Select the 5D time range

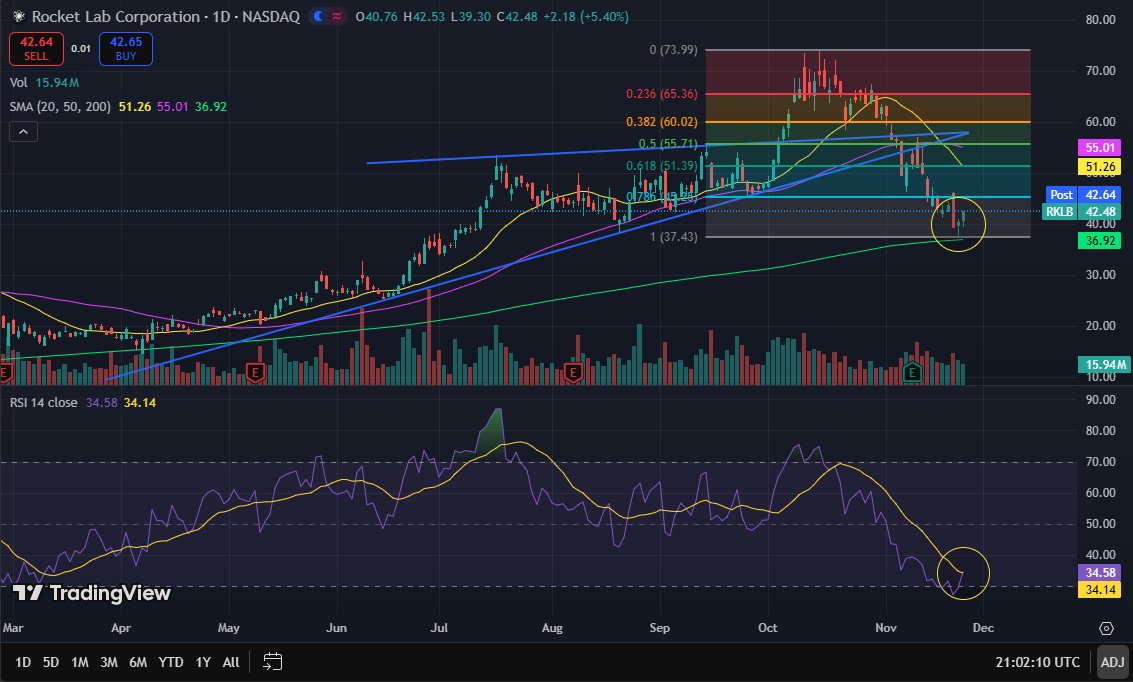click(51, 662)
